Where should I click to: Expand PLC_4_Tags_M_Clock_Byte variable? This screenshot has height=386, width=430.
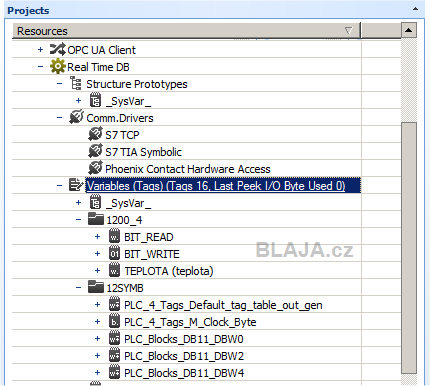click(x=97, y=321)
